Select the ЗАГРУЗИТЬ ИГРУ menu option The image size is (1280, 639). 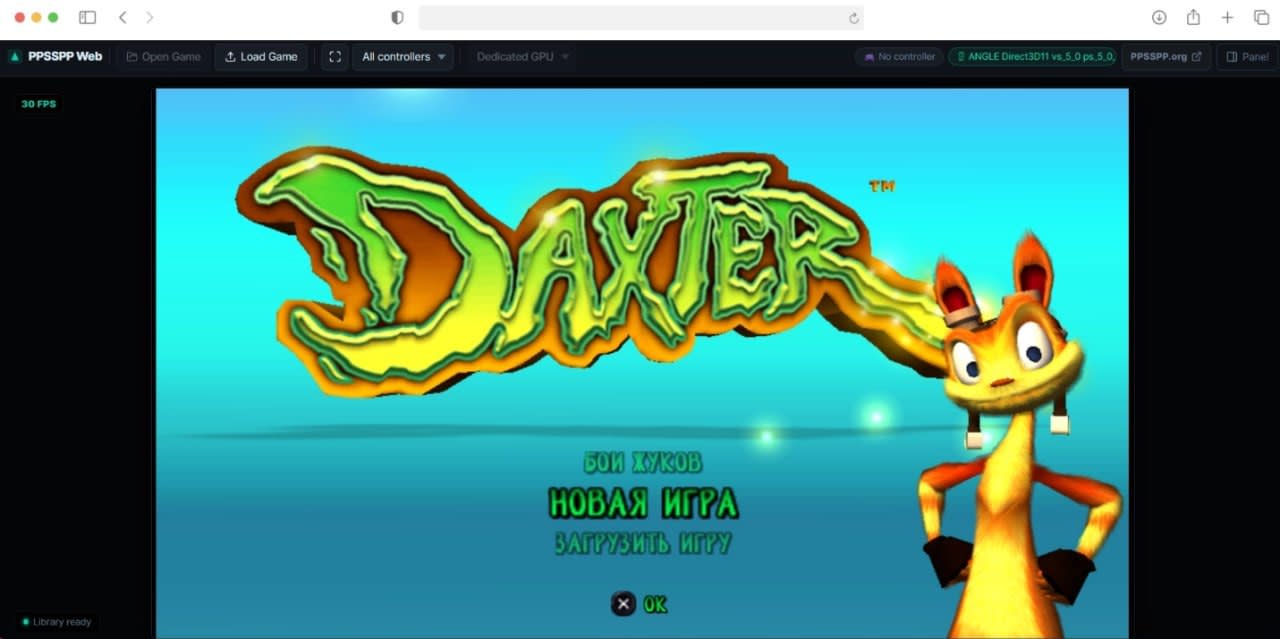click(643, 543)
